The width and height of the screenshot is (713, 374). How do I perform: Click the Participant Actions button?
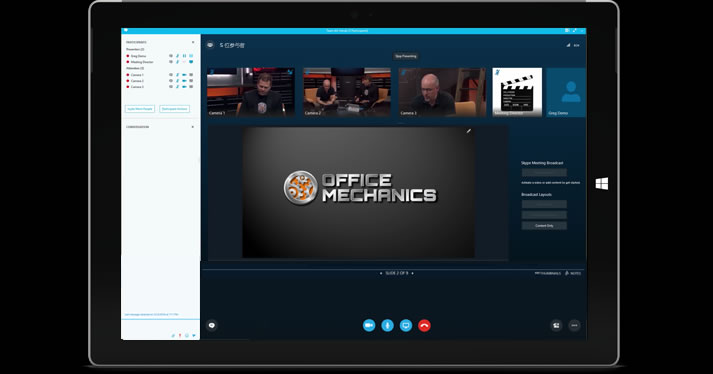(x=175, y=109)
